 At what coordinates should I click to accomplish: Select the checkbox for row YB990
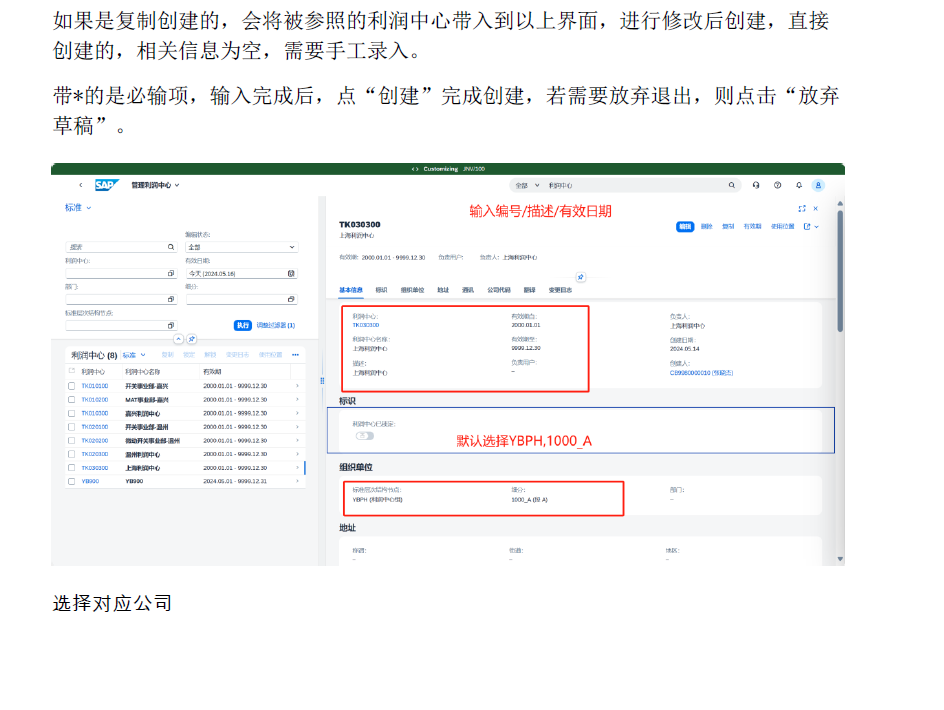pos(71,481)
